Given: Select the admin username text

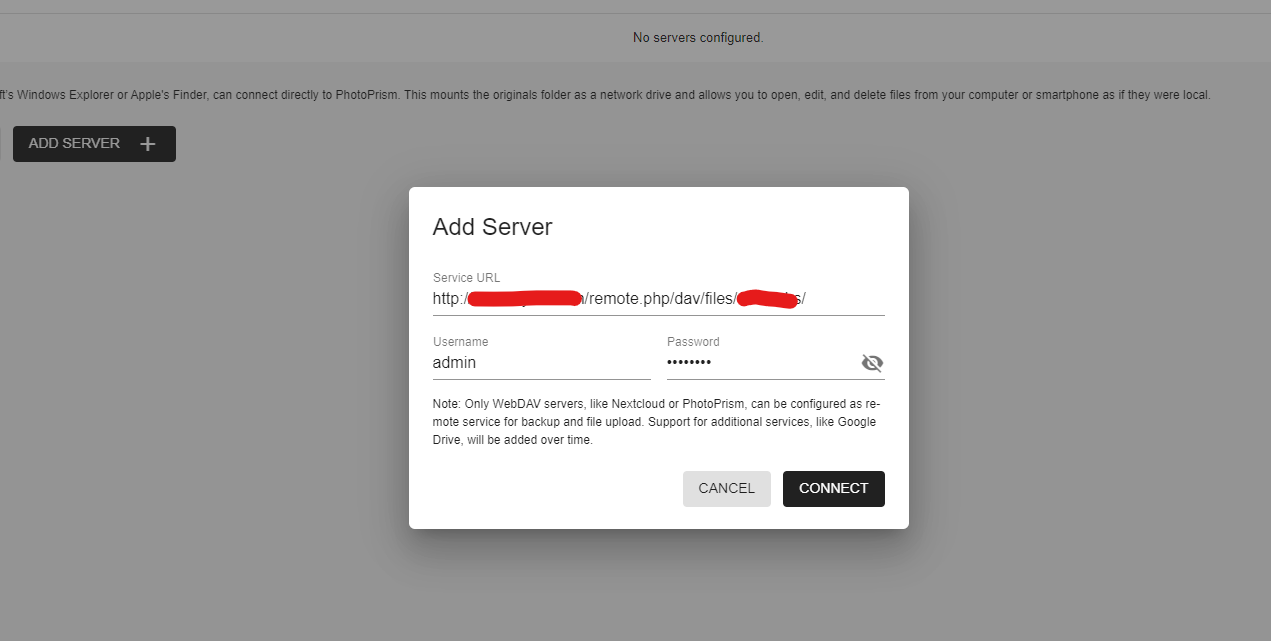Looking at the screenshot, I should (x=452, y=362).
